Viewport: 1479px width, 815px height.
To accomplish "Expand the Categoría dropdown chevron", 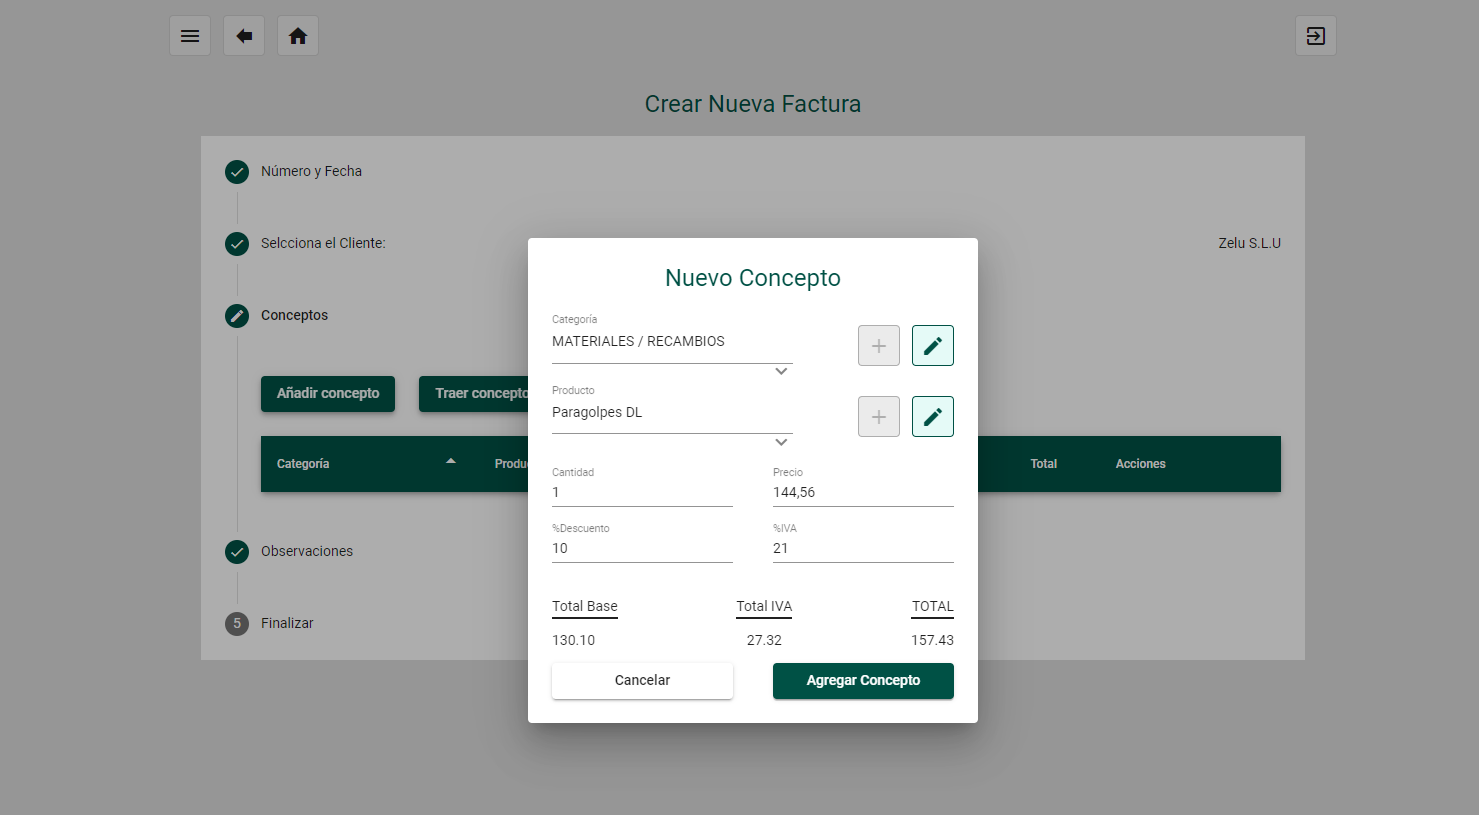I will (x=781, y=371).
